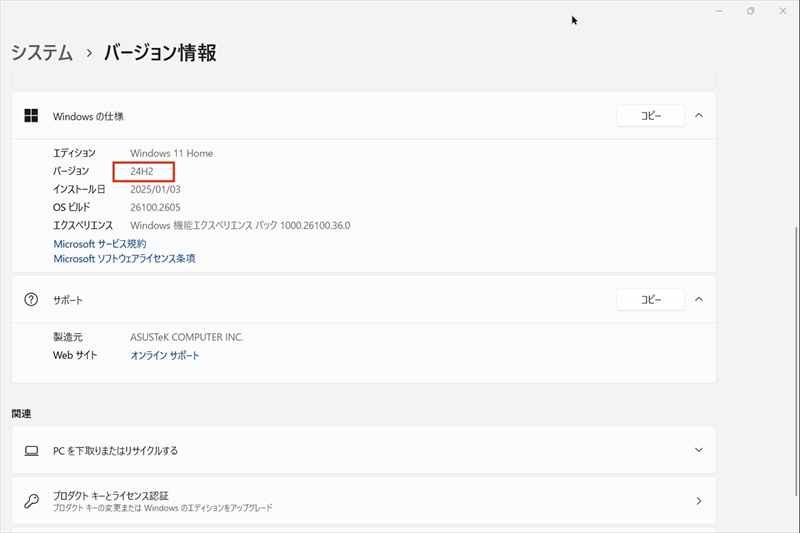Screen dimensions: 800x533
Task: Select the バージョン情報 breadcrumb title
Action: coord(160,53)
